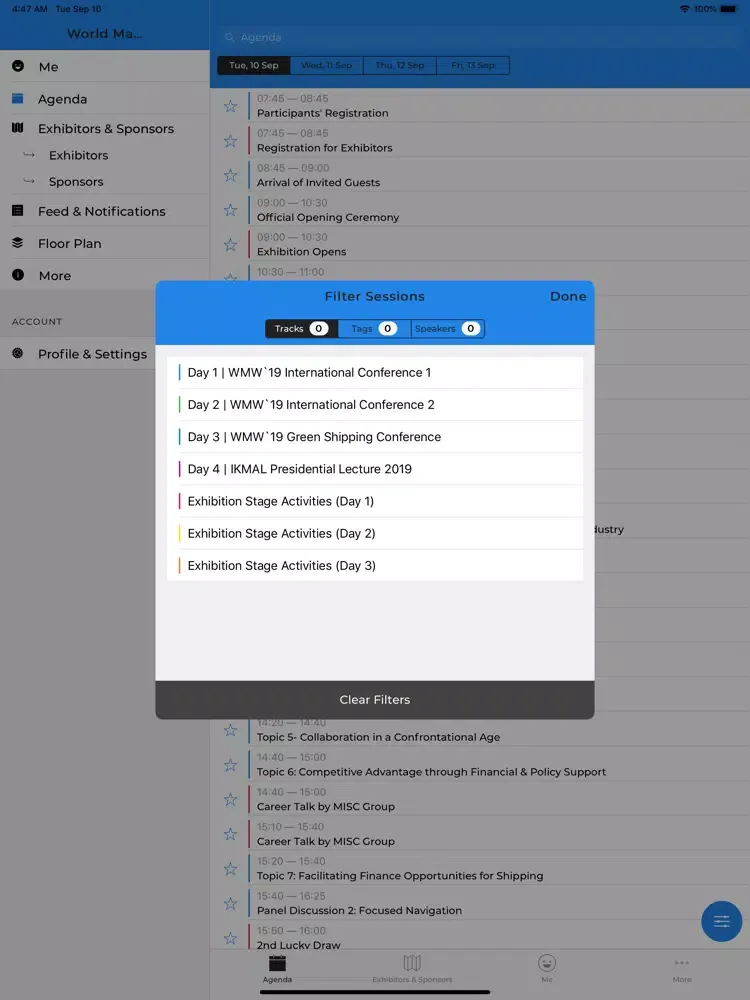Screen dimensions: 750x1000
Task: Open Me in the sidebar
Action: [105, 66]
